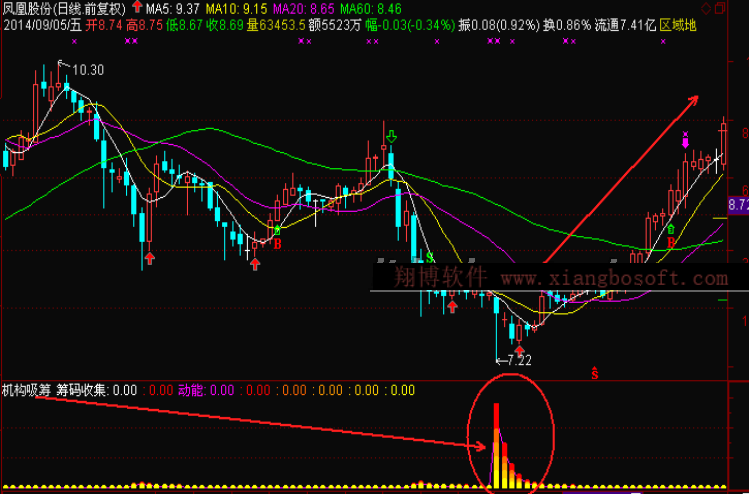This screenshot has height=494, width=749.
Task: Click the small red S marker below 7.22
Action: coord(594,373)
